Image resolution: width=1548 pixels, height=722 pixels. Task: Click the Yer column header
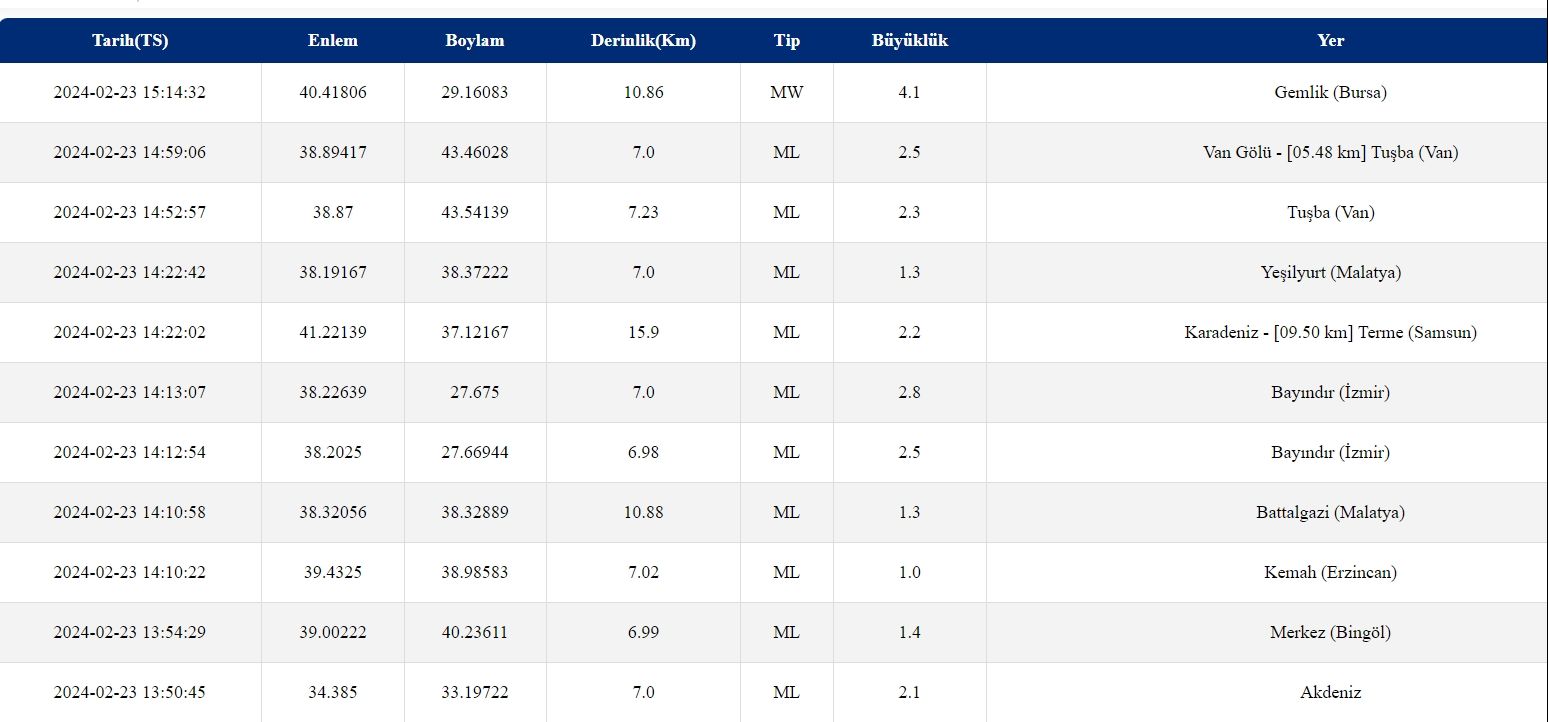[x=1330, y=41]
